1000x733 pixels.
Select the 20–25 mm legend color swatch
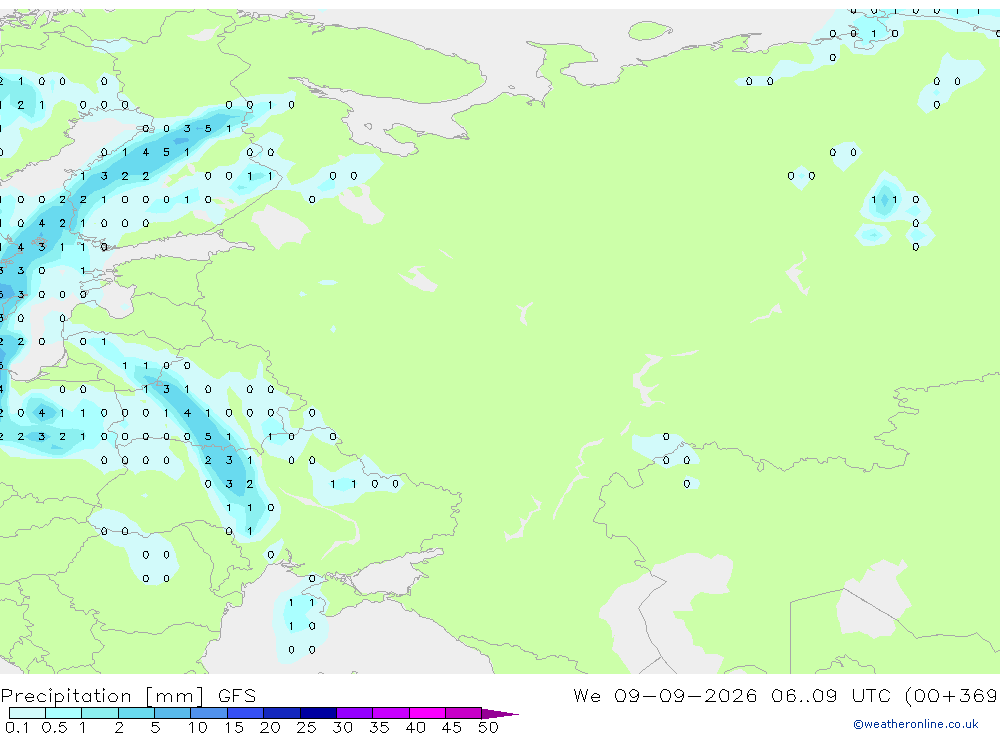point(281,713)
